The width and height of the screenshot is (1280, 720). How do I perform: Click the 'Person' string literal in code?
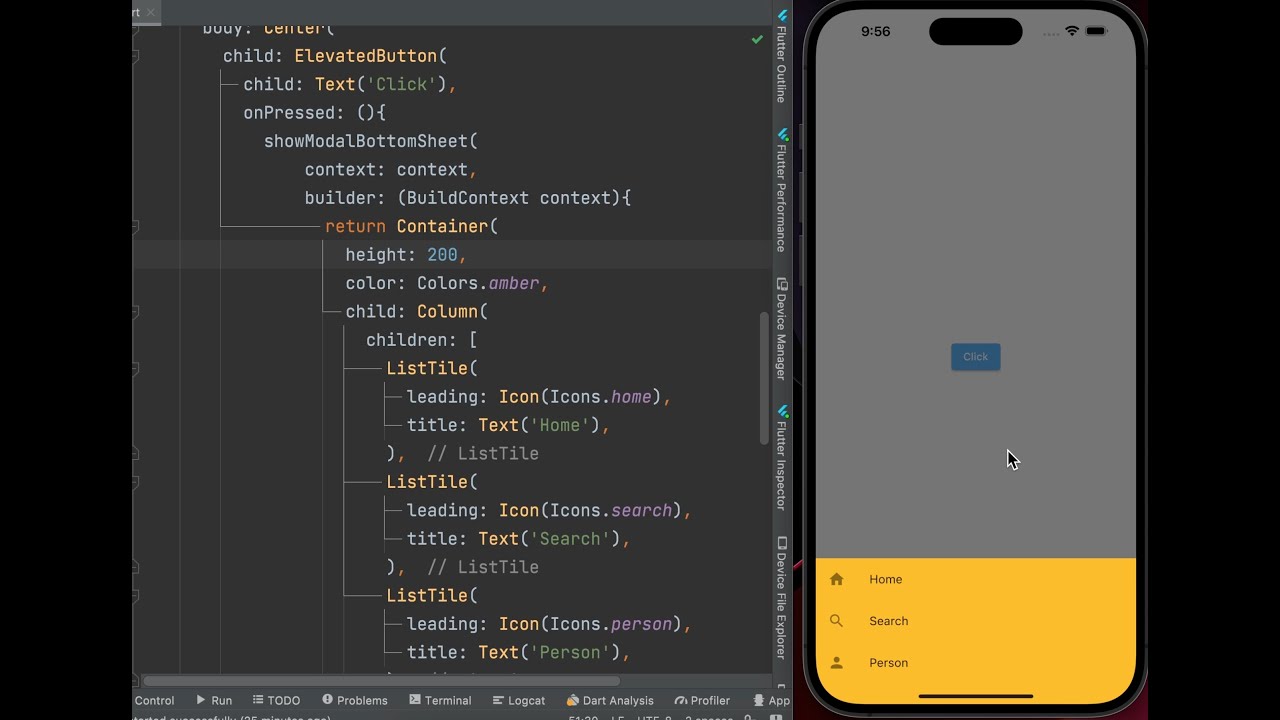pyautogui.click(x=570, y=652)
